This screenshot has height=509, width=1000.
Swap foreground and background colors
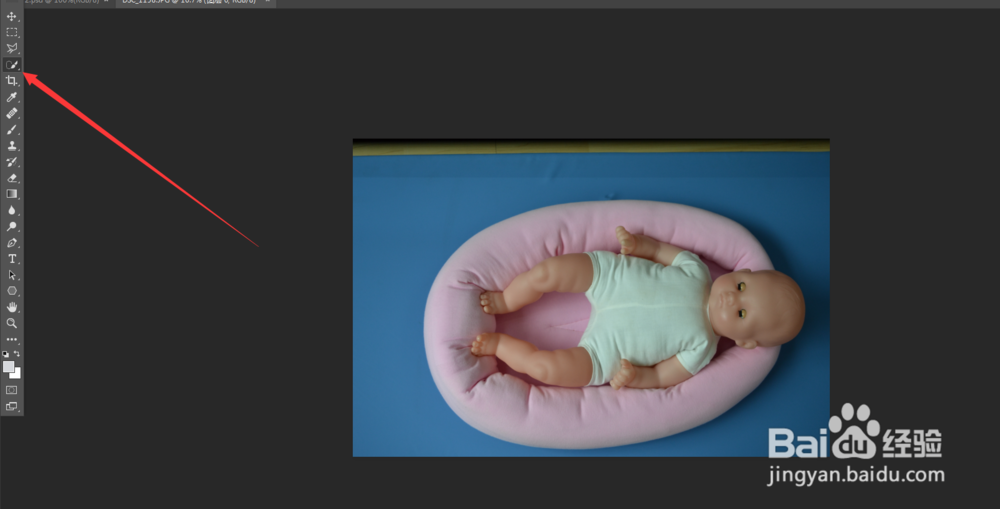click(17, 354)
